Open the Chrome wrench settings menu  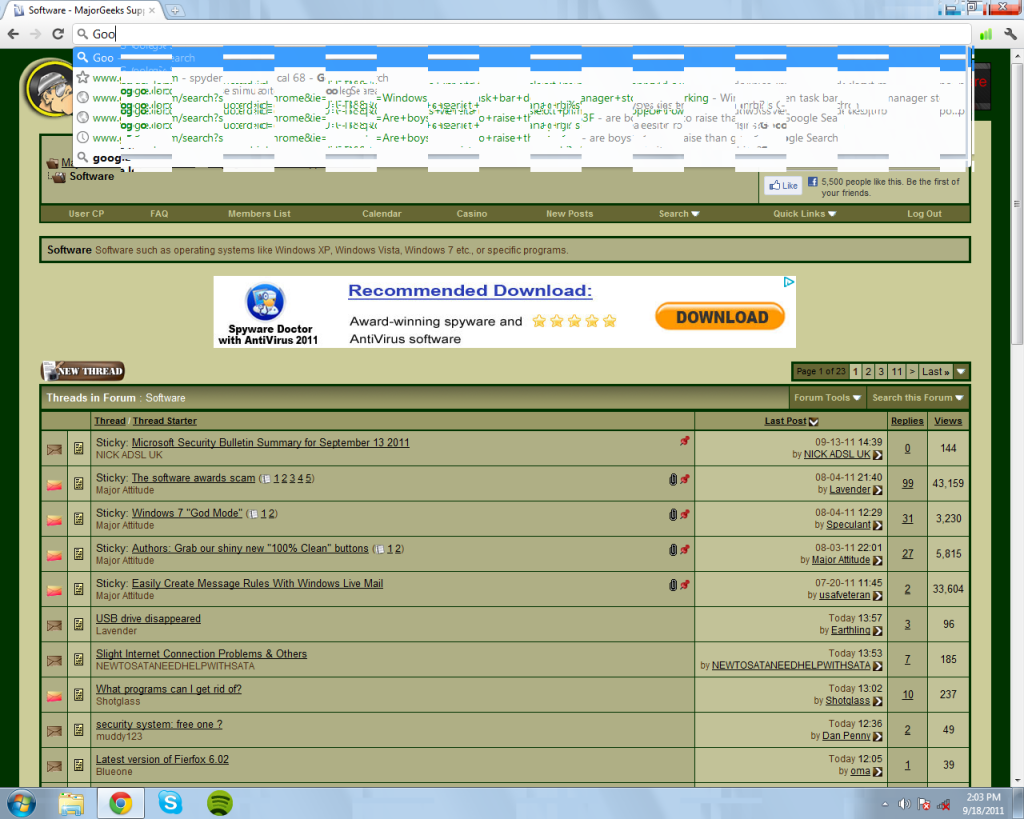pyautogui.click(x=1010, y=34)
